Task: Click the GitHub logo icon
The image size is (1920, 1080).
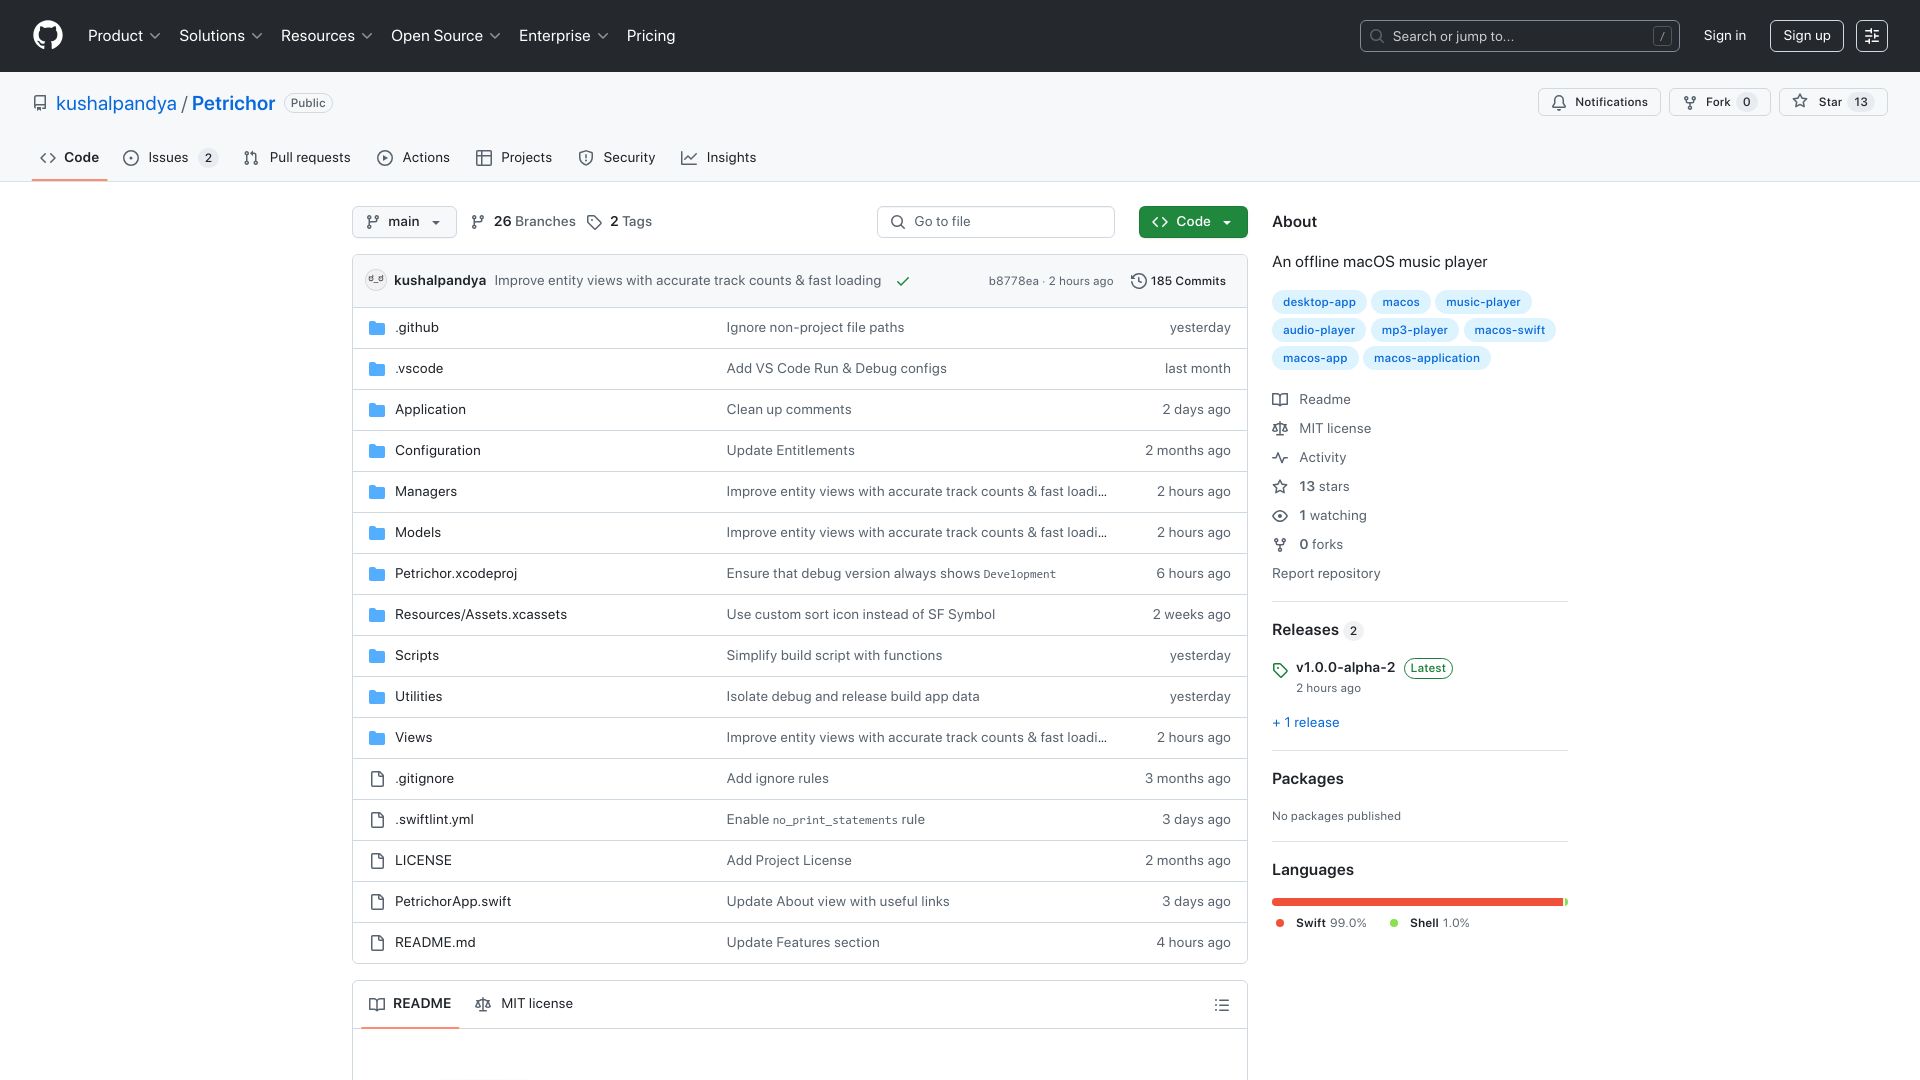Action: click(x=48, y=36)
